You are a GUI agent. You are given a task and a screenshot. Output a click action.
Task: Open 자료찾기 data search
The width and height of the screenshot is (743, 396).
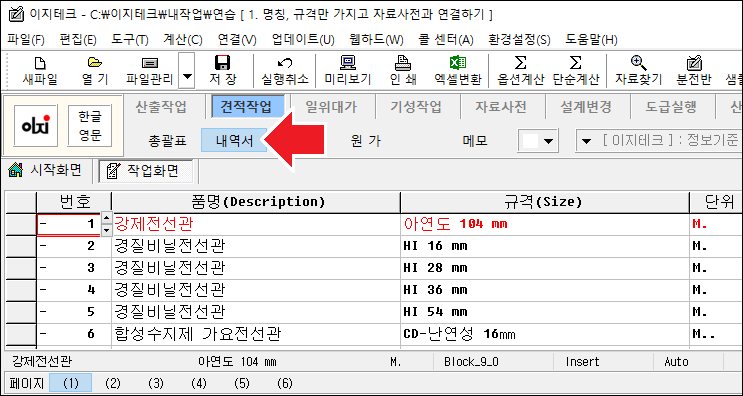(x=638, y=71)
